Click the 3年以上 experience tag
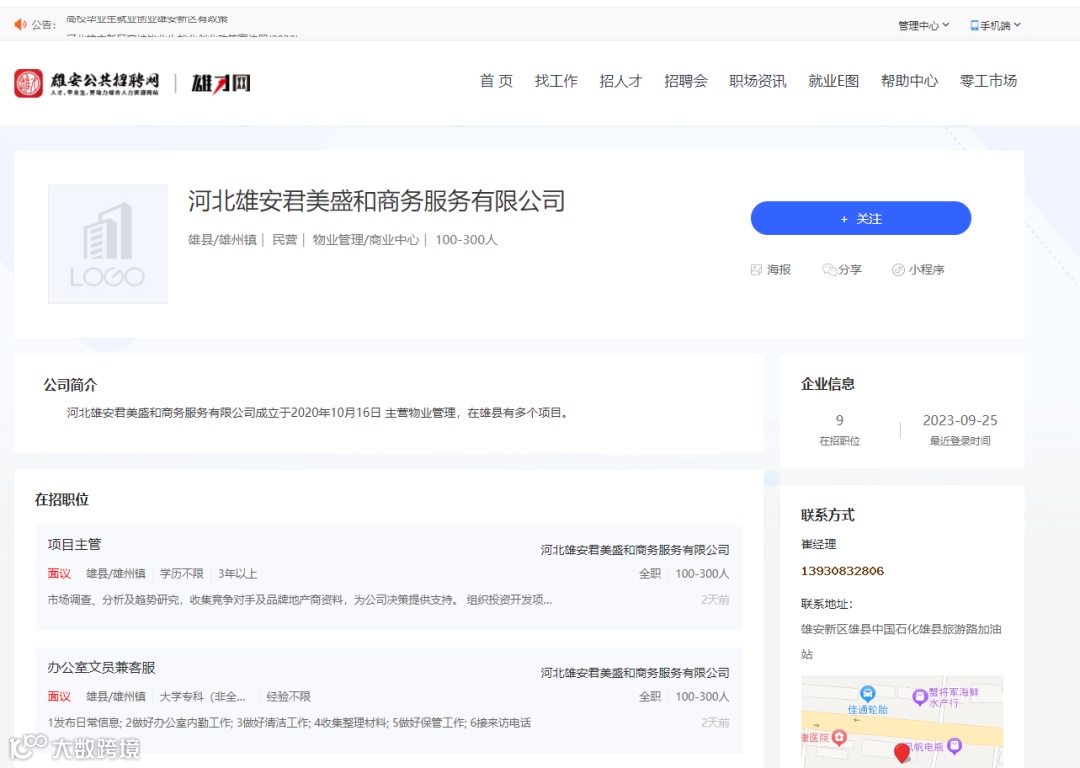The width and height of the screenshot is (1080, 768). tap(238, 574)
